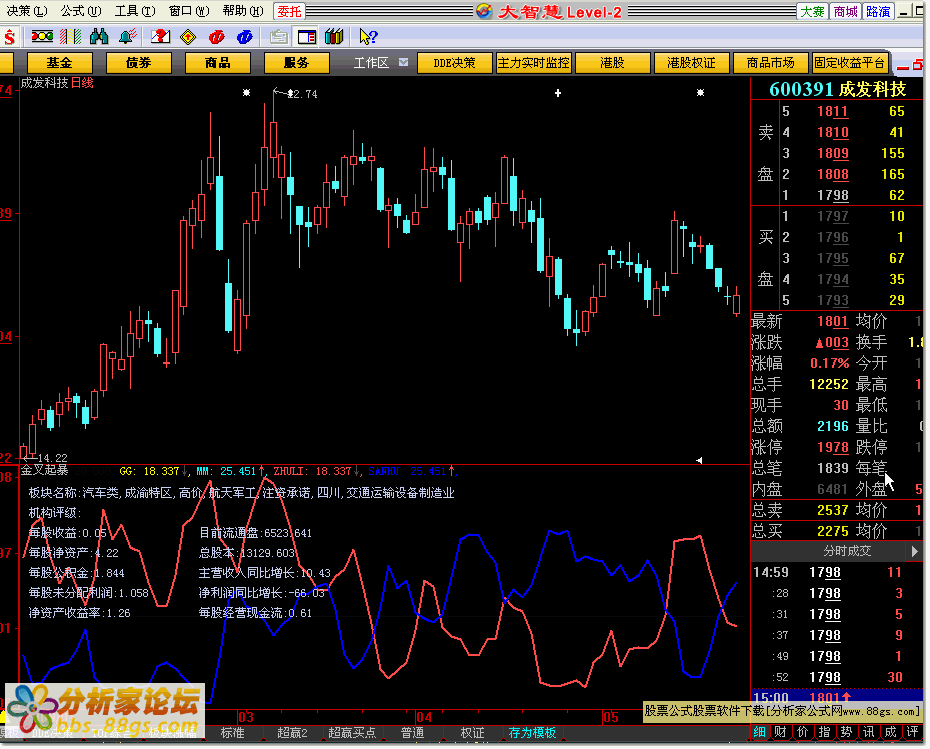The width and height of the screenshot is (930, 749).
Task: Click the yellow diamond arrow icon
Action: tap(188, 37)
